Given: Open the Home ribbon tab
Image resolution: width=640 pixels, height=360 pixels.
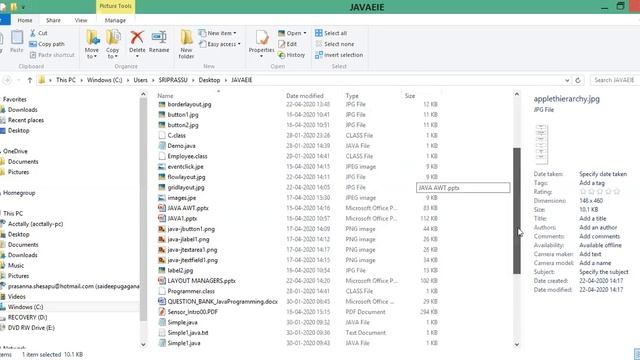Looking at the screenshot, I should pos(24,20).
